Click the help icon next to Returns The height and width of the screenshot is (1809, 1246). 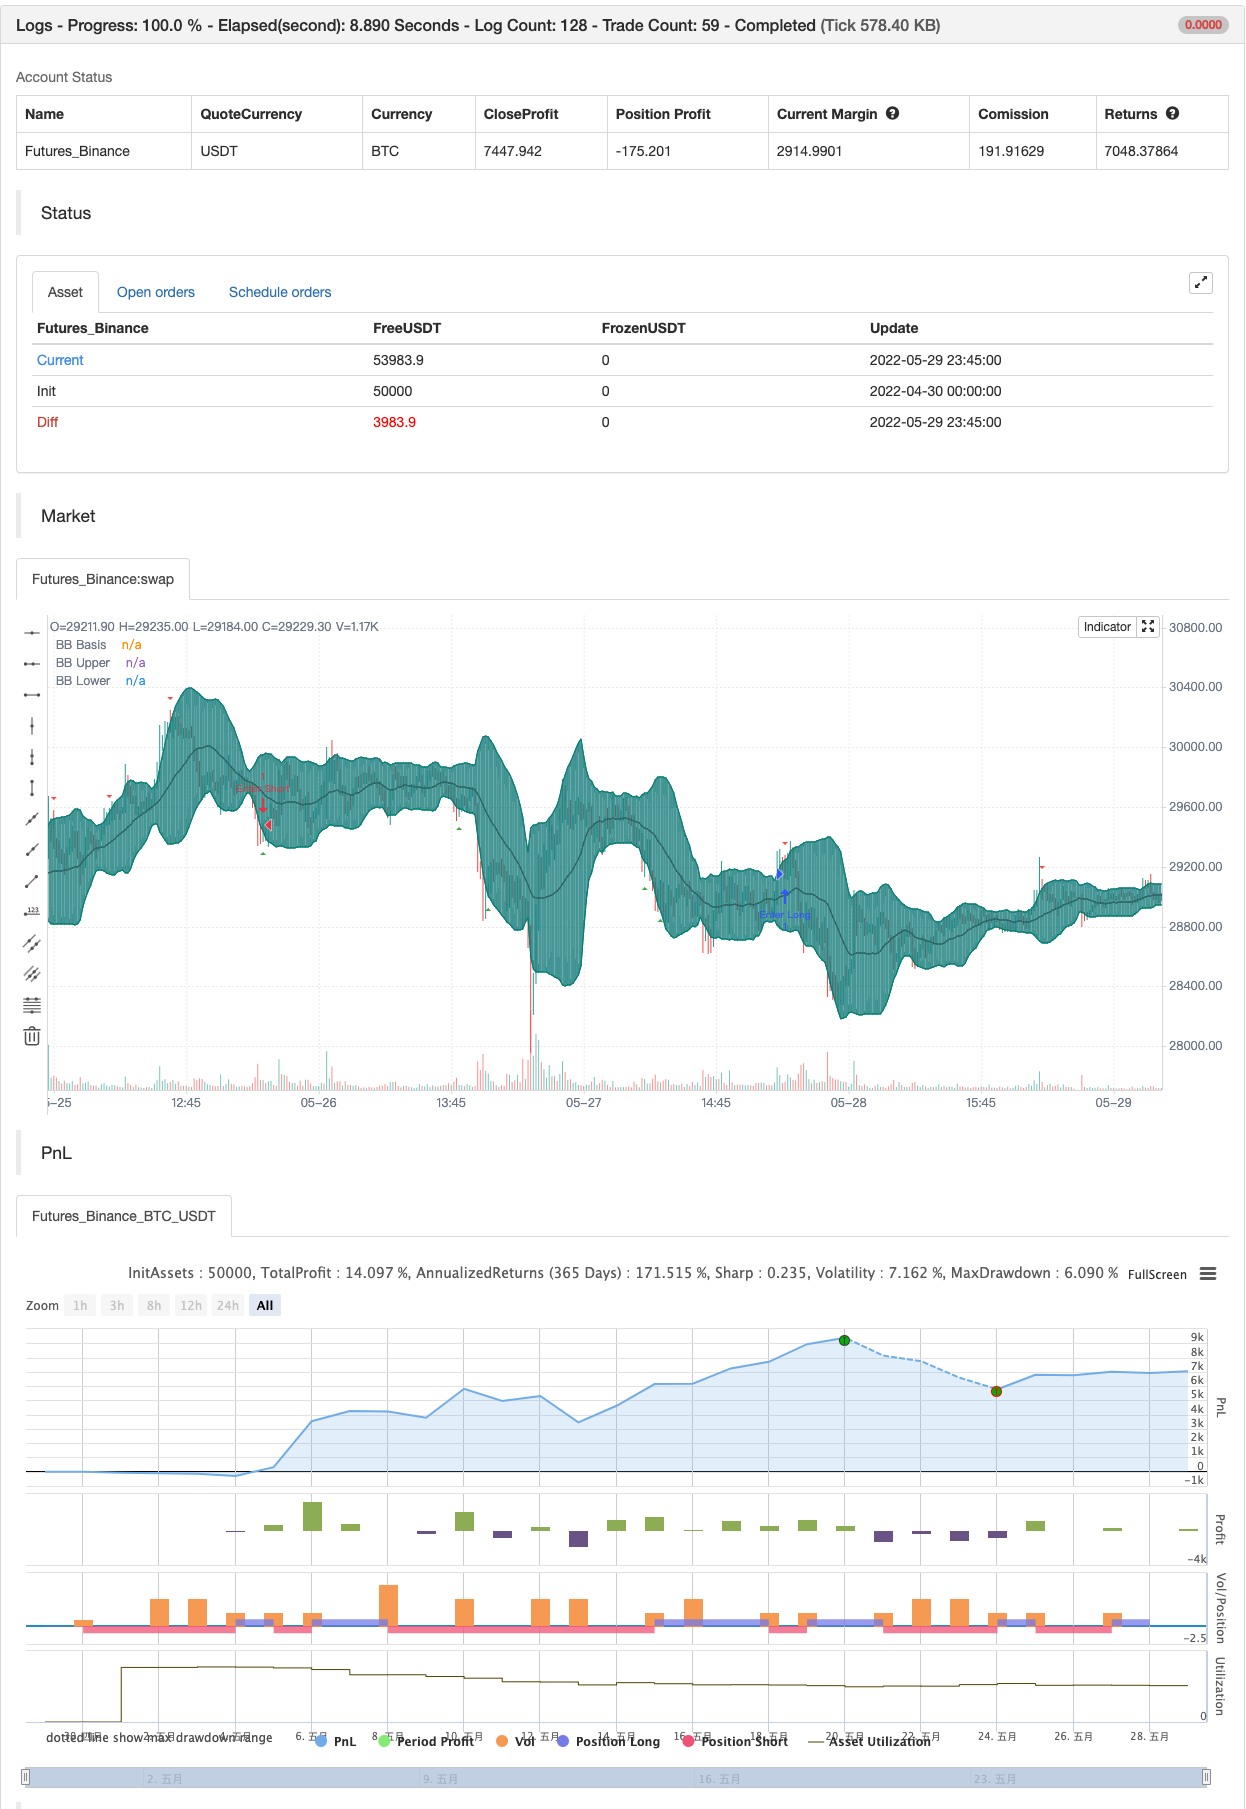[x=1173, y=113]
